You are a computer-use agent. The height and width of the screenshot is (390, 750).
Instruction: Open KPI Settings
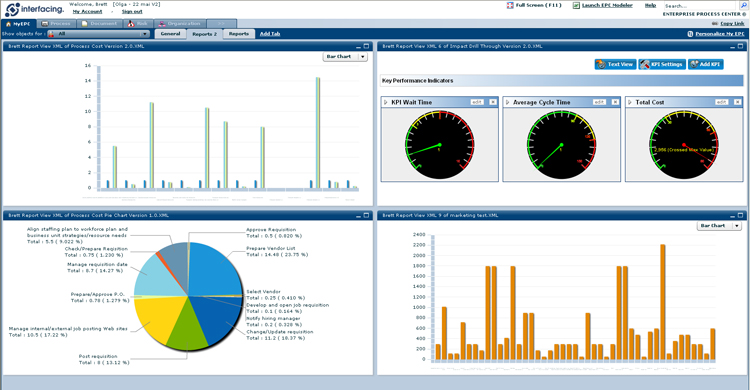point(662,64)
